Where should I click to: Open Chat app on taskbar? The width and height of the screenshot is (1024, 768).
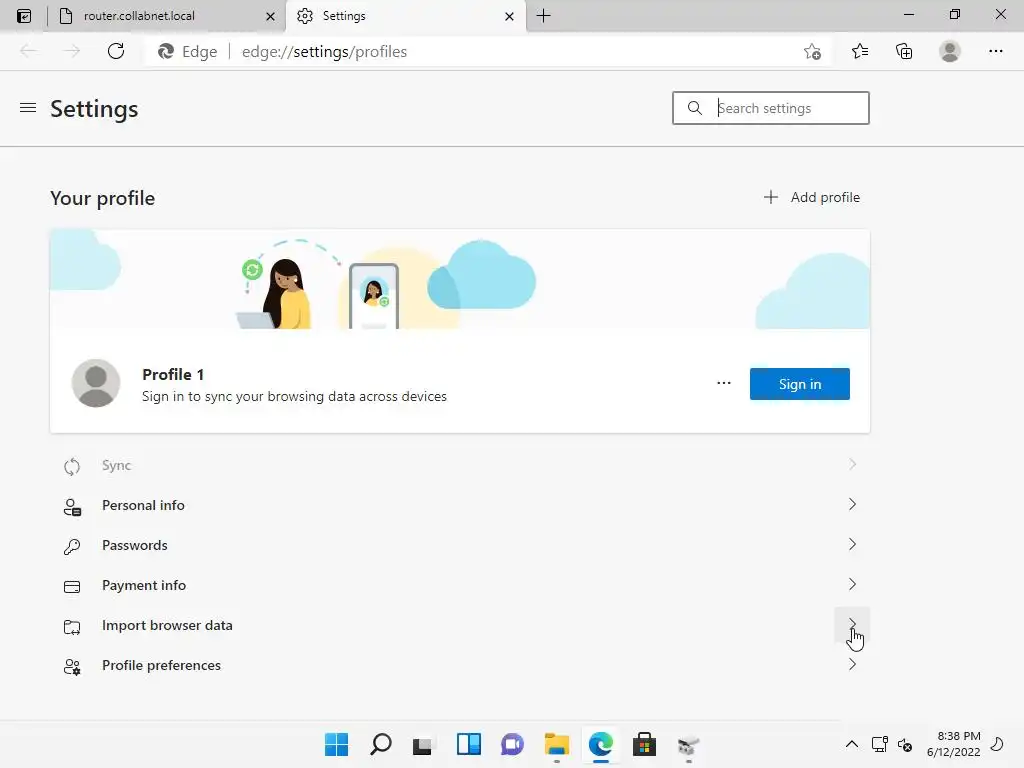coord(512,744)
